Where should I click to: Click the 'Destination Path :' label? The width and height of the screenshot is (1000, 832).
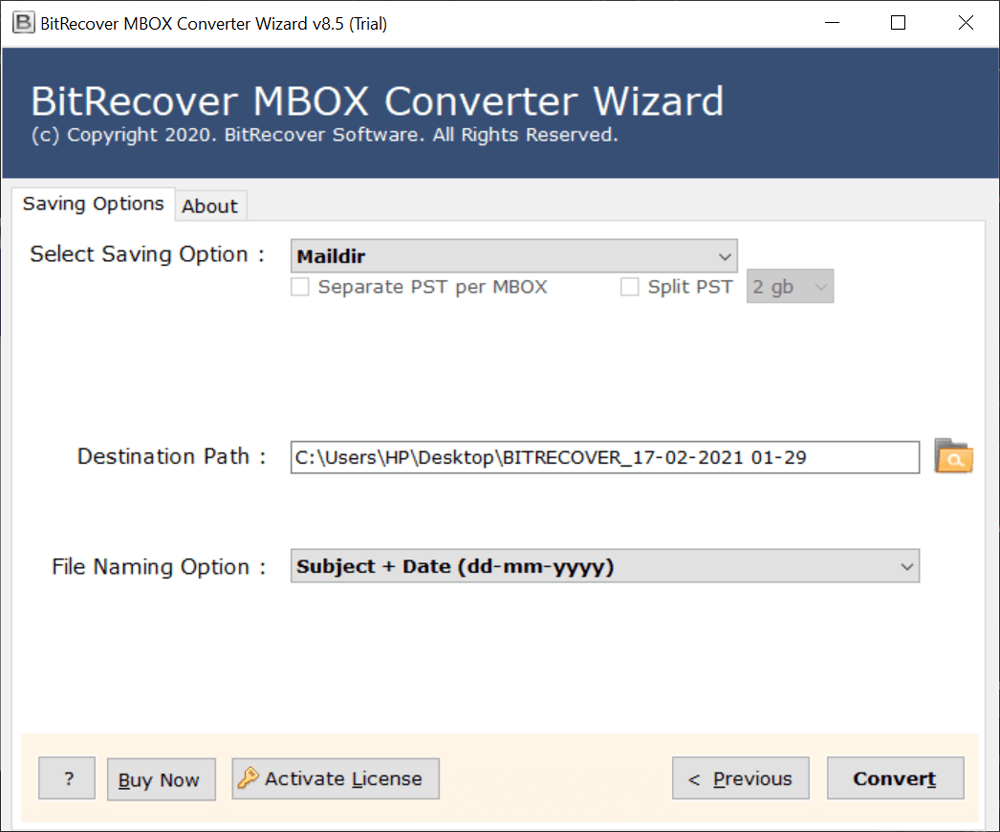[x=172, y=456]
